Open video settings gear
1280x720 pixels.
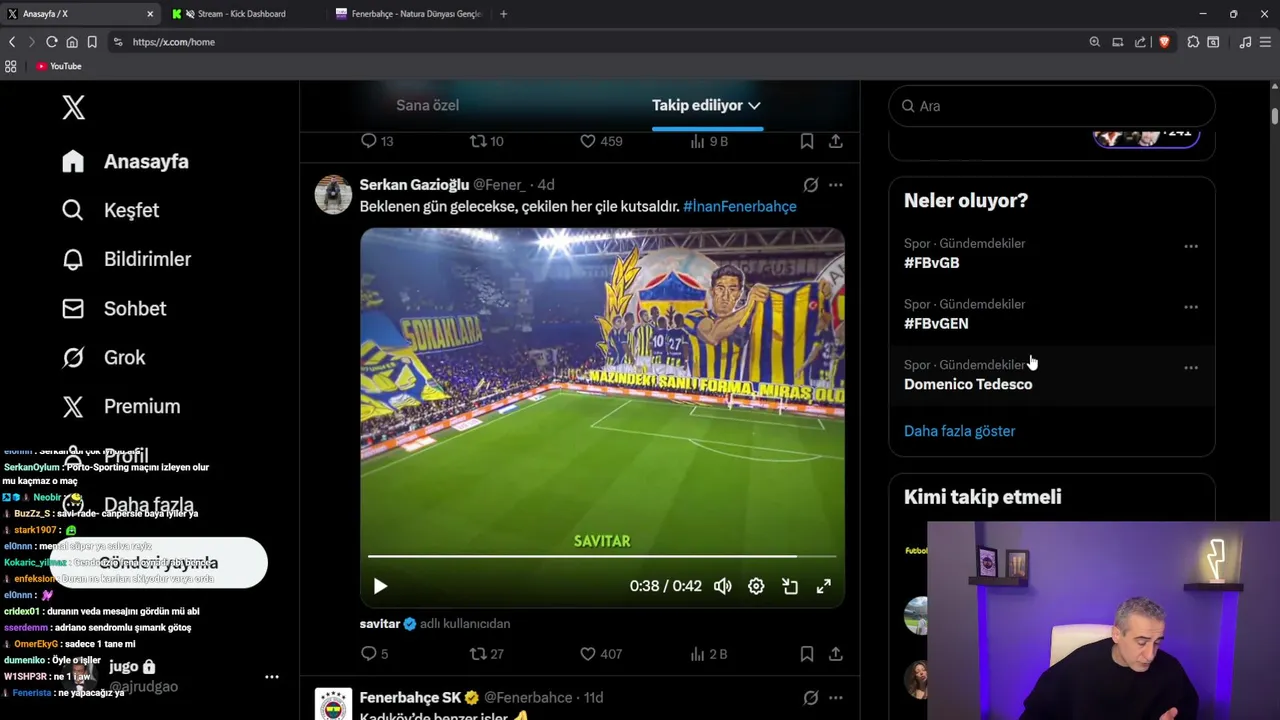tap(756, 587)
